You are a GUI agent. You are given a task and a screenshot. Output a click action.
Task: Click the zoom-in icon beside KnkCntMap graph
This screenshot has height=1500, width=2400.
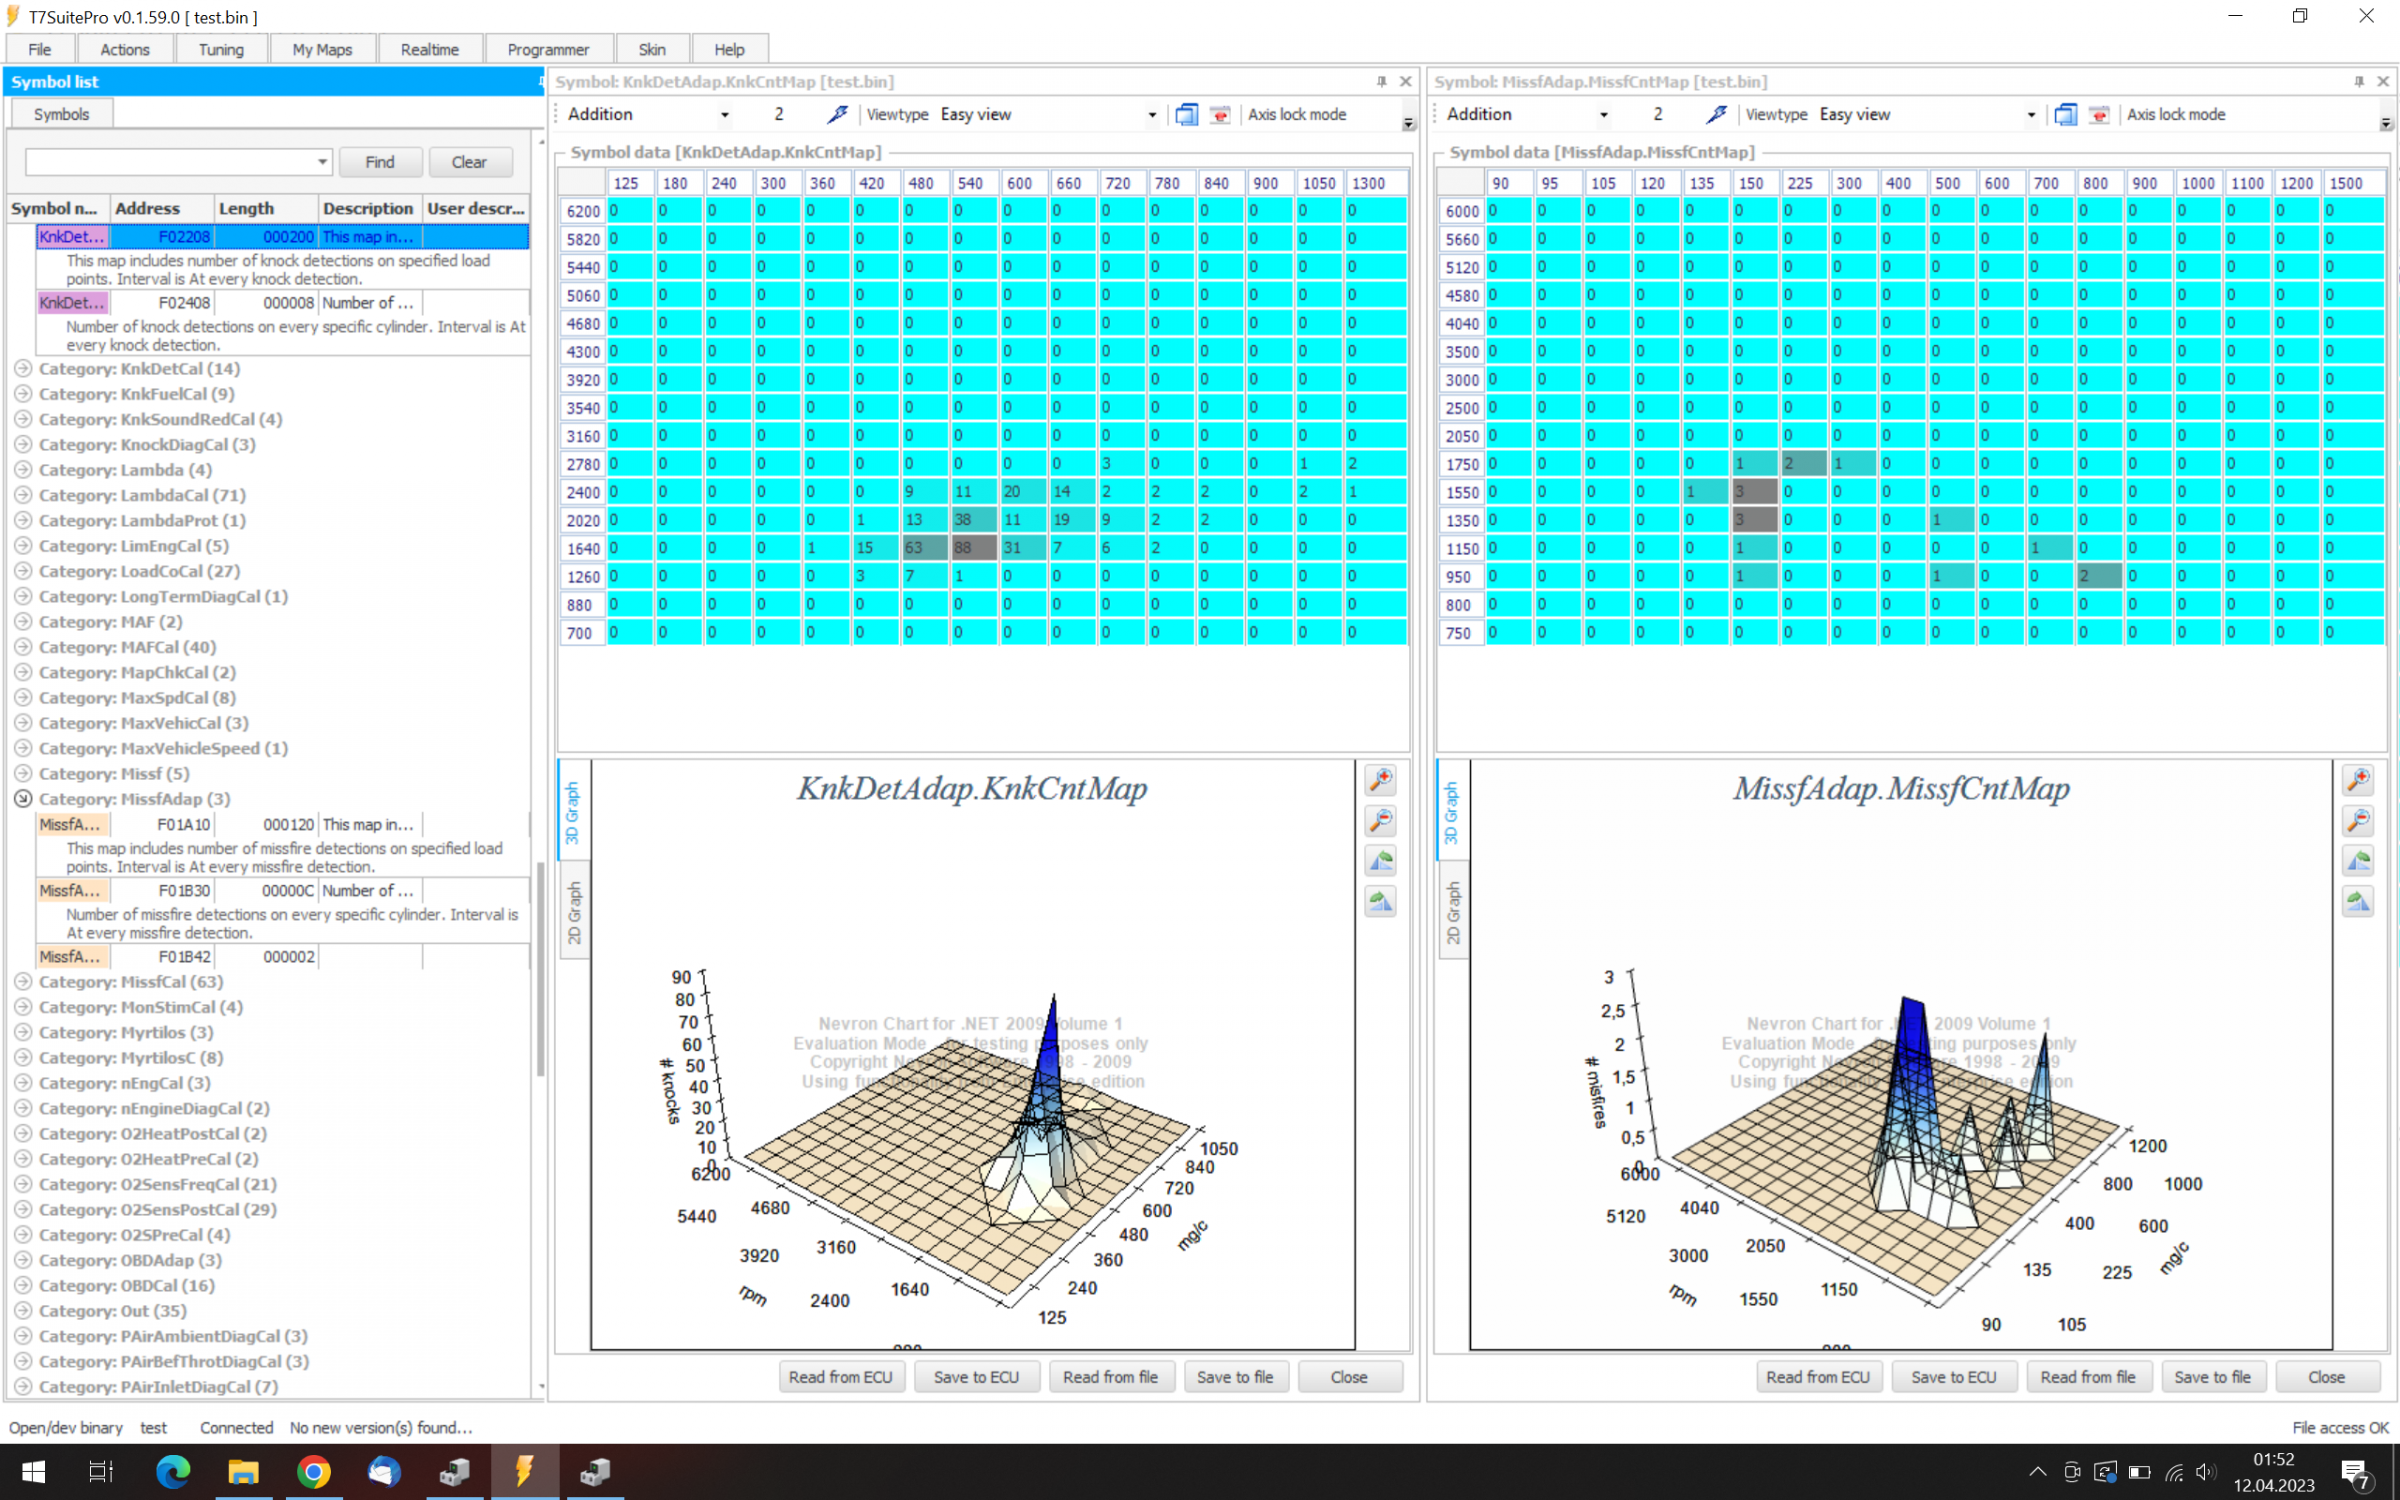(x=1380, y=780)
